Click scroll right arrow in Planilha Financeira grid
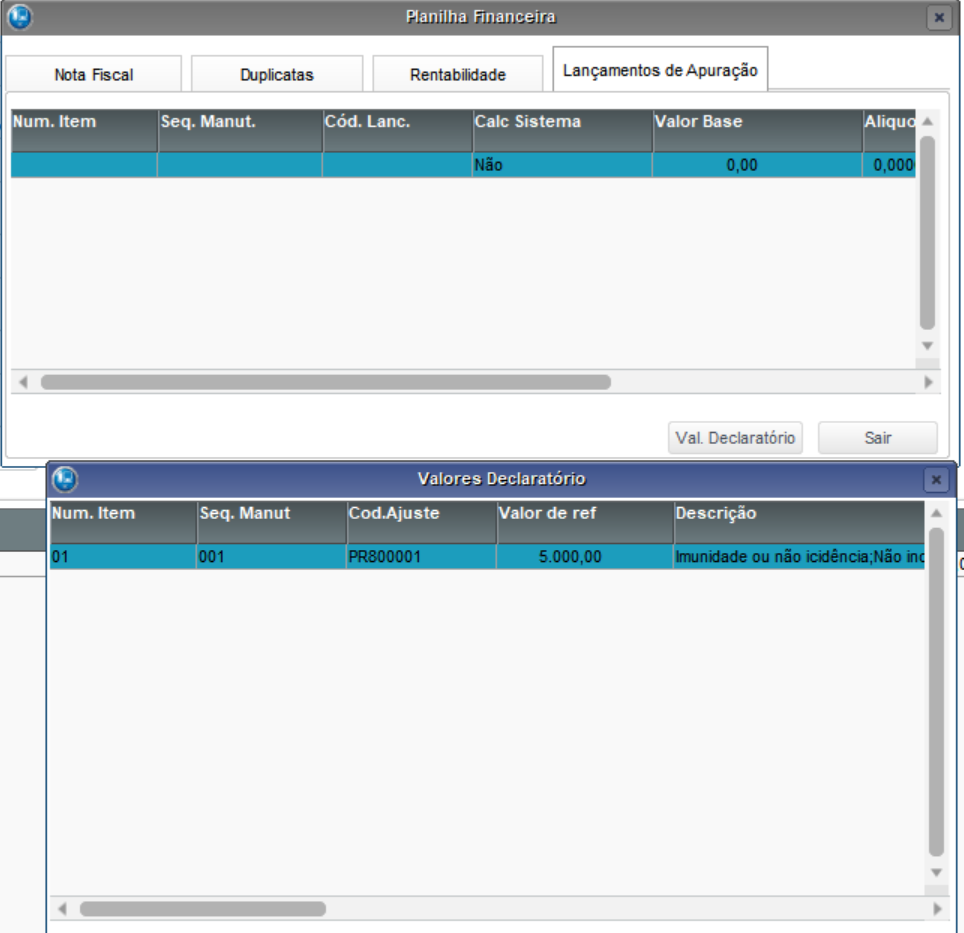The image size is (964, 933). 928,382
